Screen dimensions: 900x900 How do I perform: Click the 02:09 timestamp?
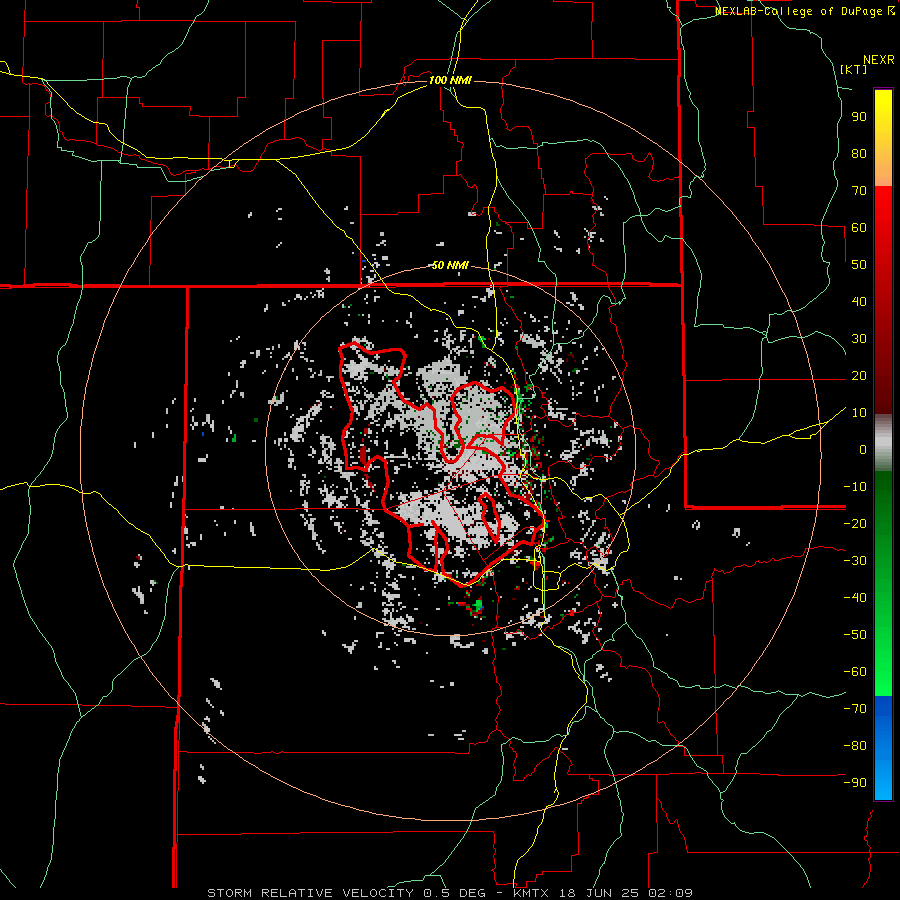[671, 893]
